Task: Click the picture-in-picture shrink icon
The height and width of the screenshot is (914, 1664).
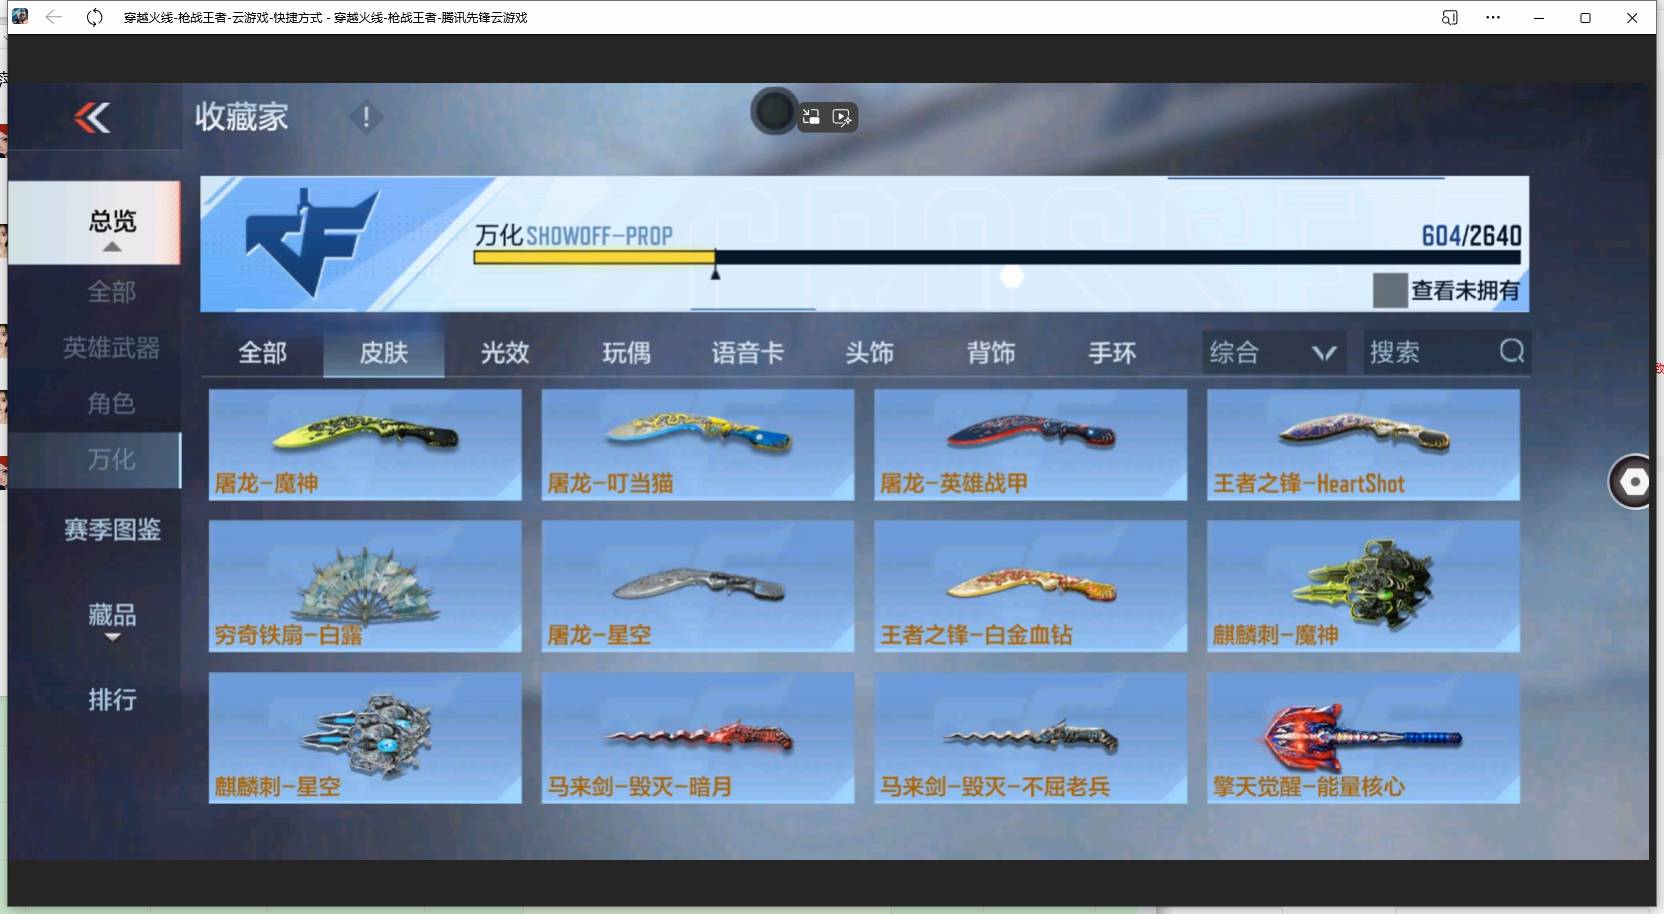Action: (811, 117)
